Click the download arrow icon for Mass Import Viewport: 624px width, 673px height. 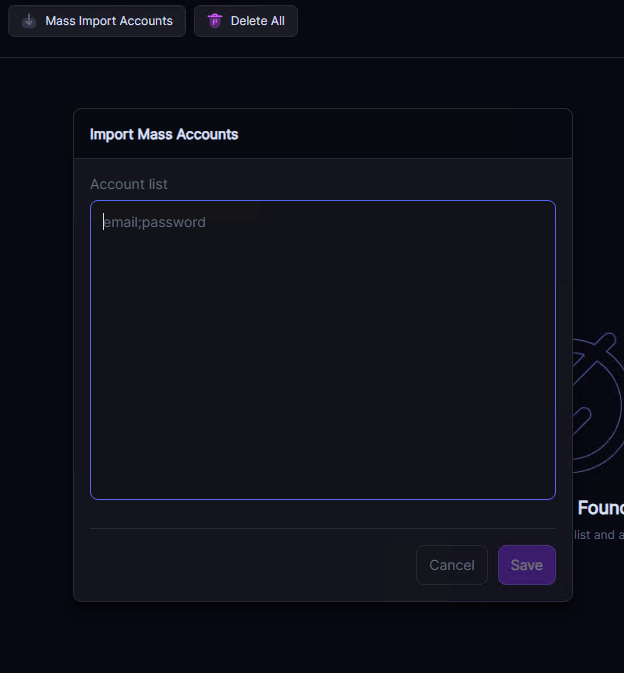point(29,21)
